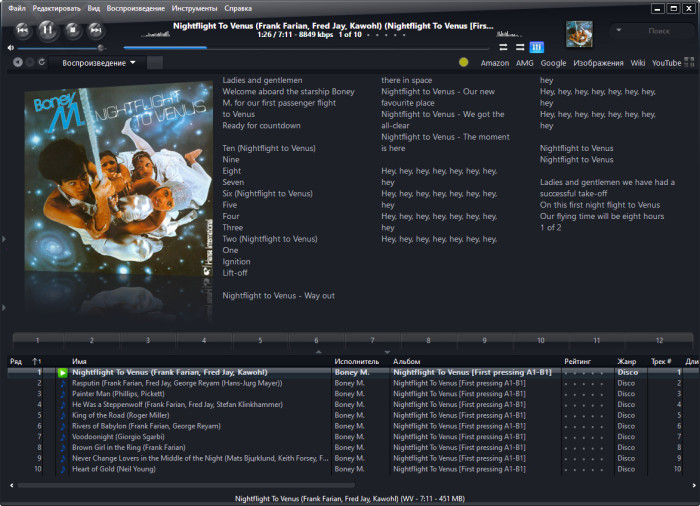Seek within the track progress bar

point(306,47)
